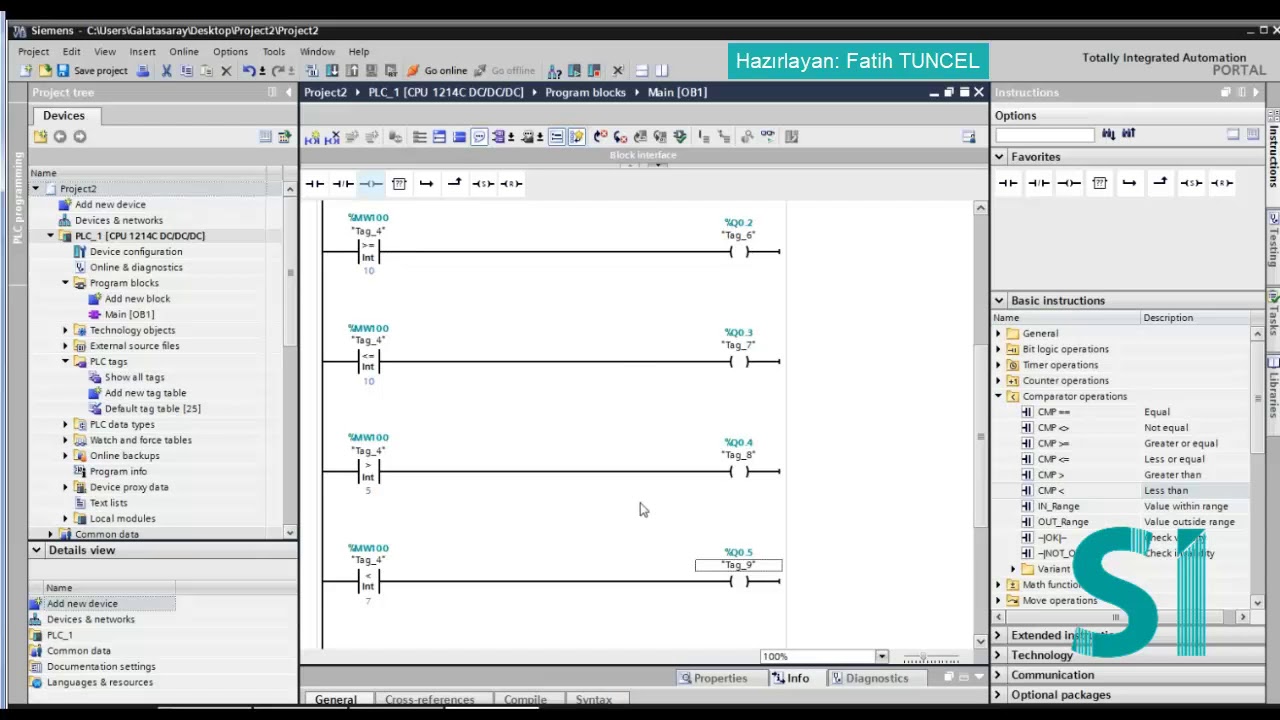This screenshot has width=1280, height=720.
Task: Open Main [OB1] in project tree
Action: (x=129, y=314)
